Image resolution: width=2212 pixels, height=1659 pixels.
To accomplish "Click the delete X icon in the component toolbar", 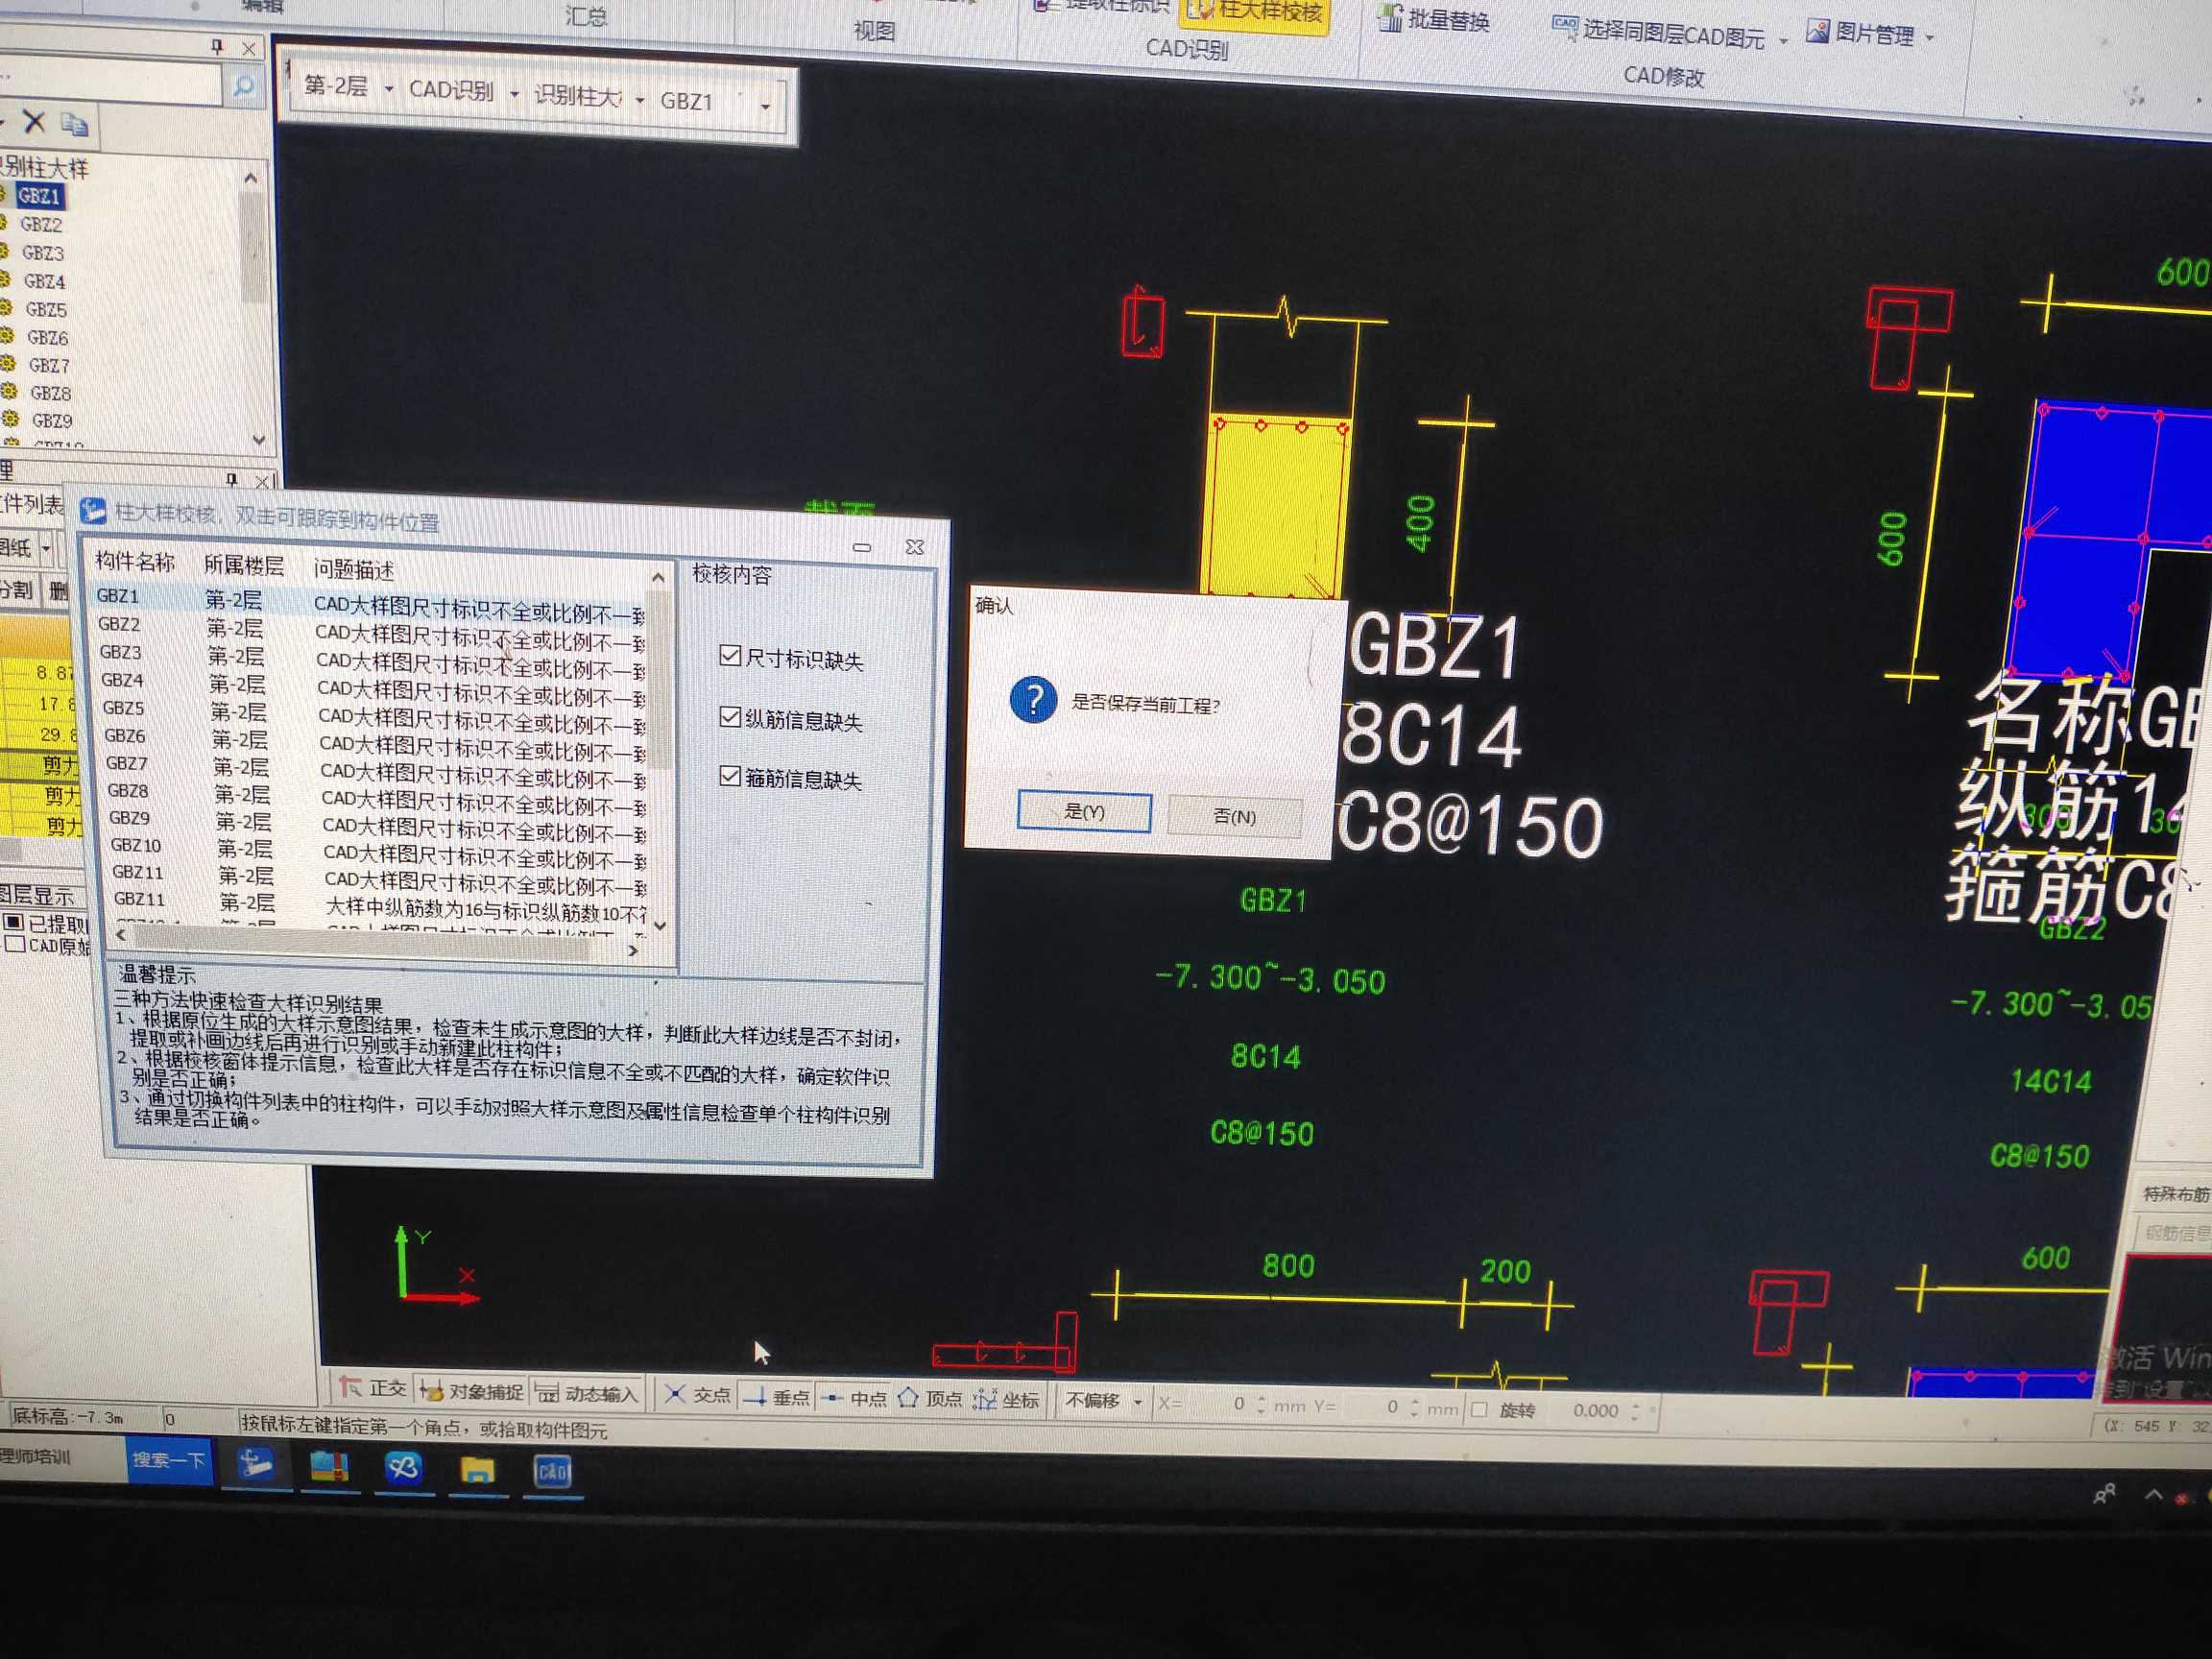I will coord(34,122).
